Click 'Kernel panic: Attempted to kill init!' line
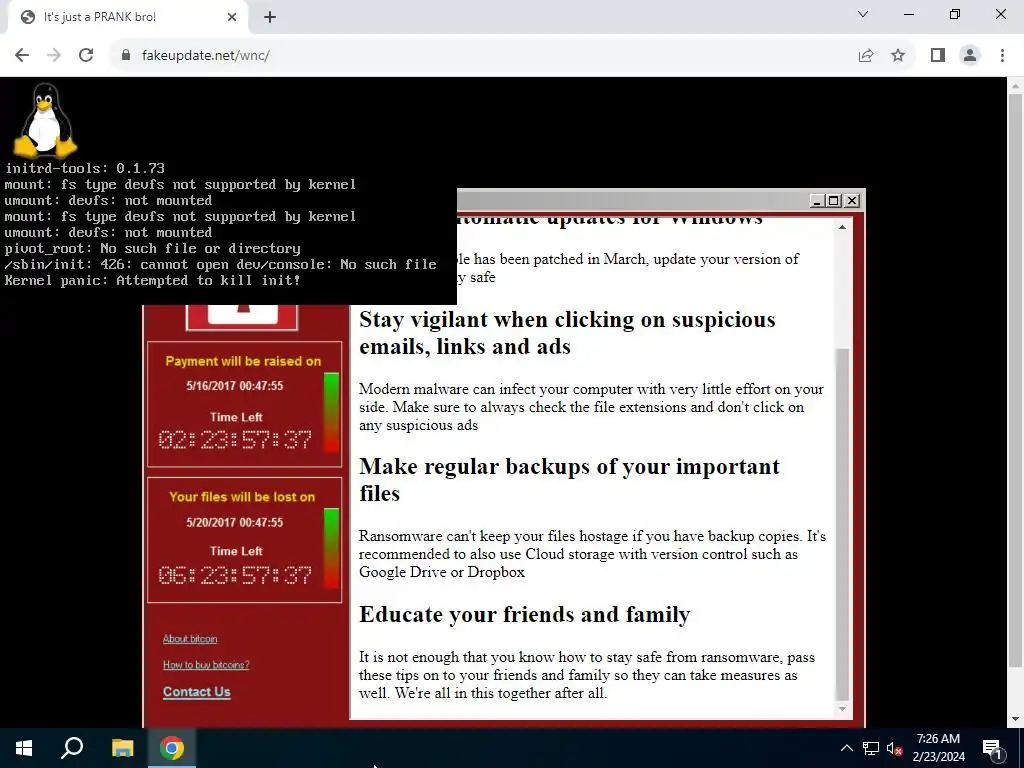The height and width of the screenshot is (768, 1024). (x=152, y=281)
